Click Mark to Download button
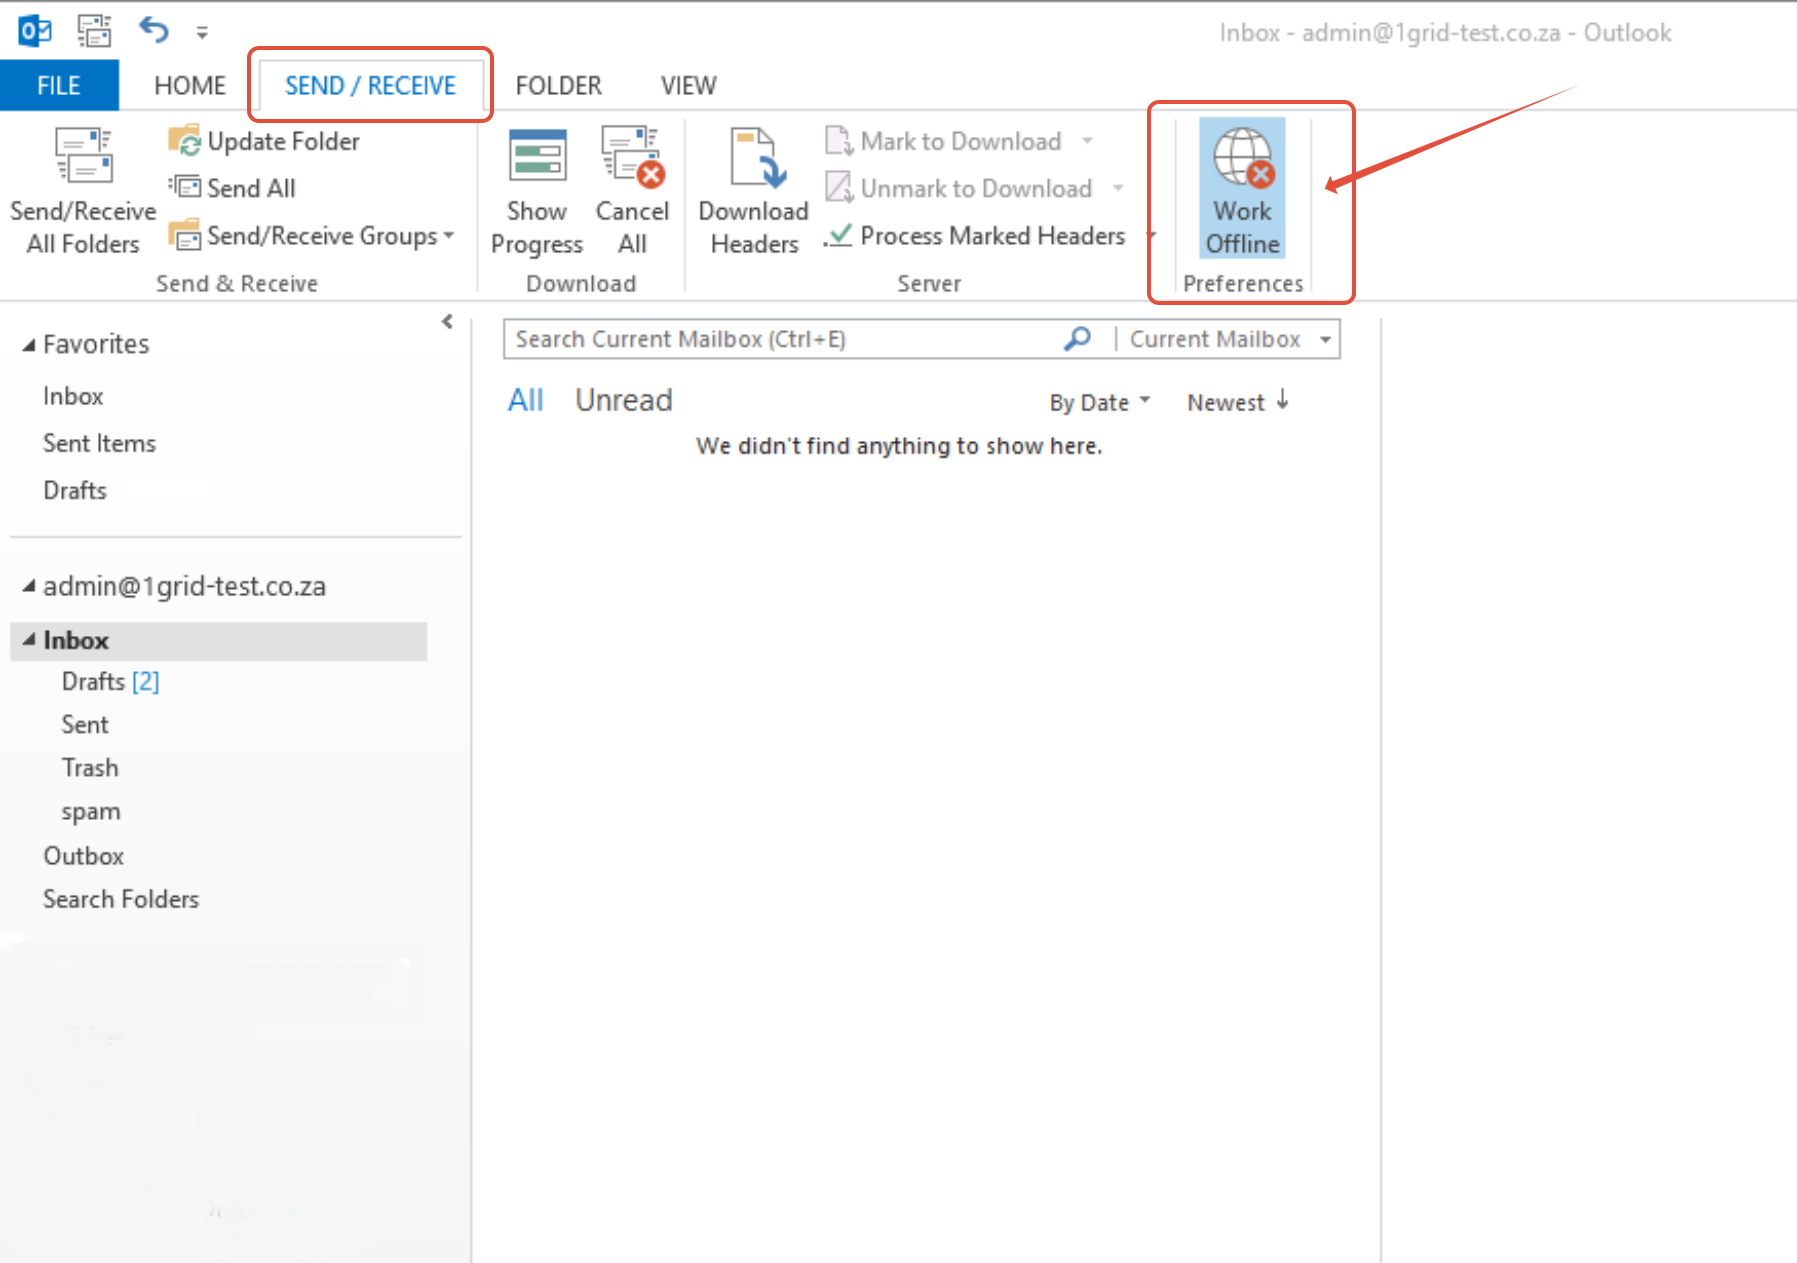The image size is (1797, 1263). [x=944, y=141]
